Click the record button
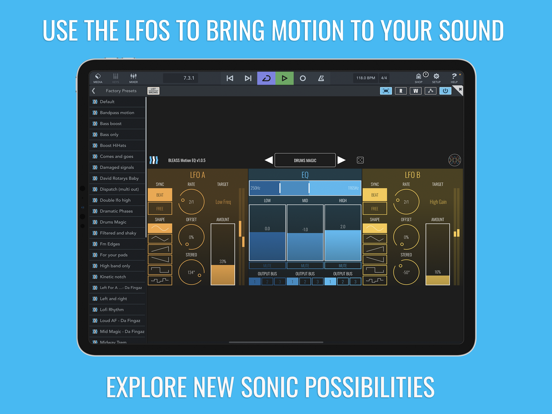 pos(303,78)
